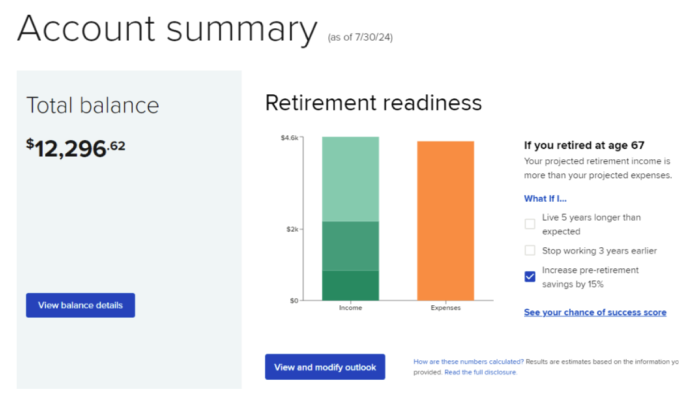
Task: Open View and modify outlook
Action: click(324, 367)
